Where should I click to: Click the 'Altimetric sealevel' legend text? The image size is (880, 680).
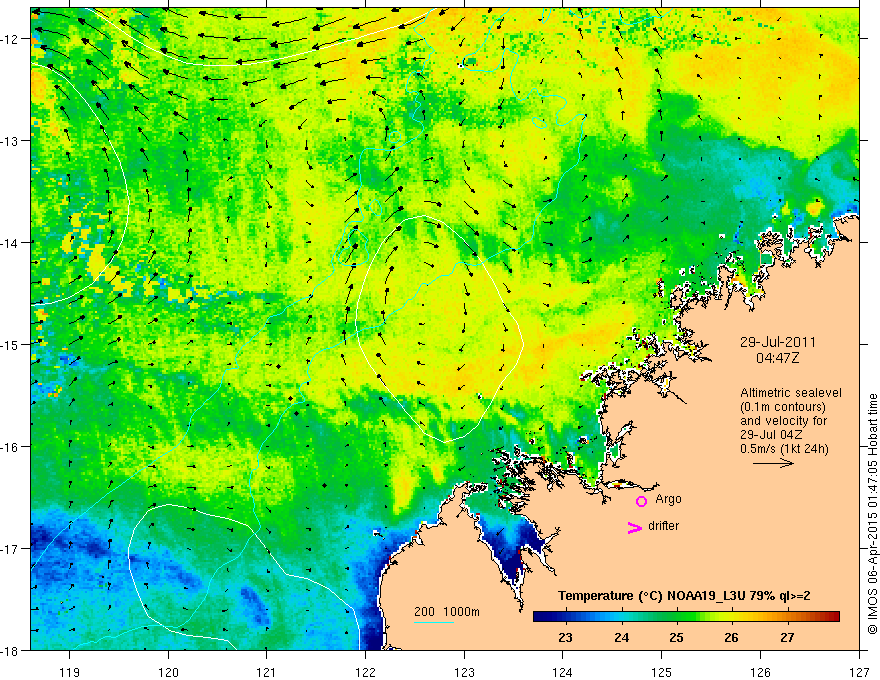(x=791, y=393)
